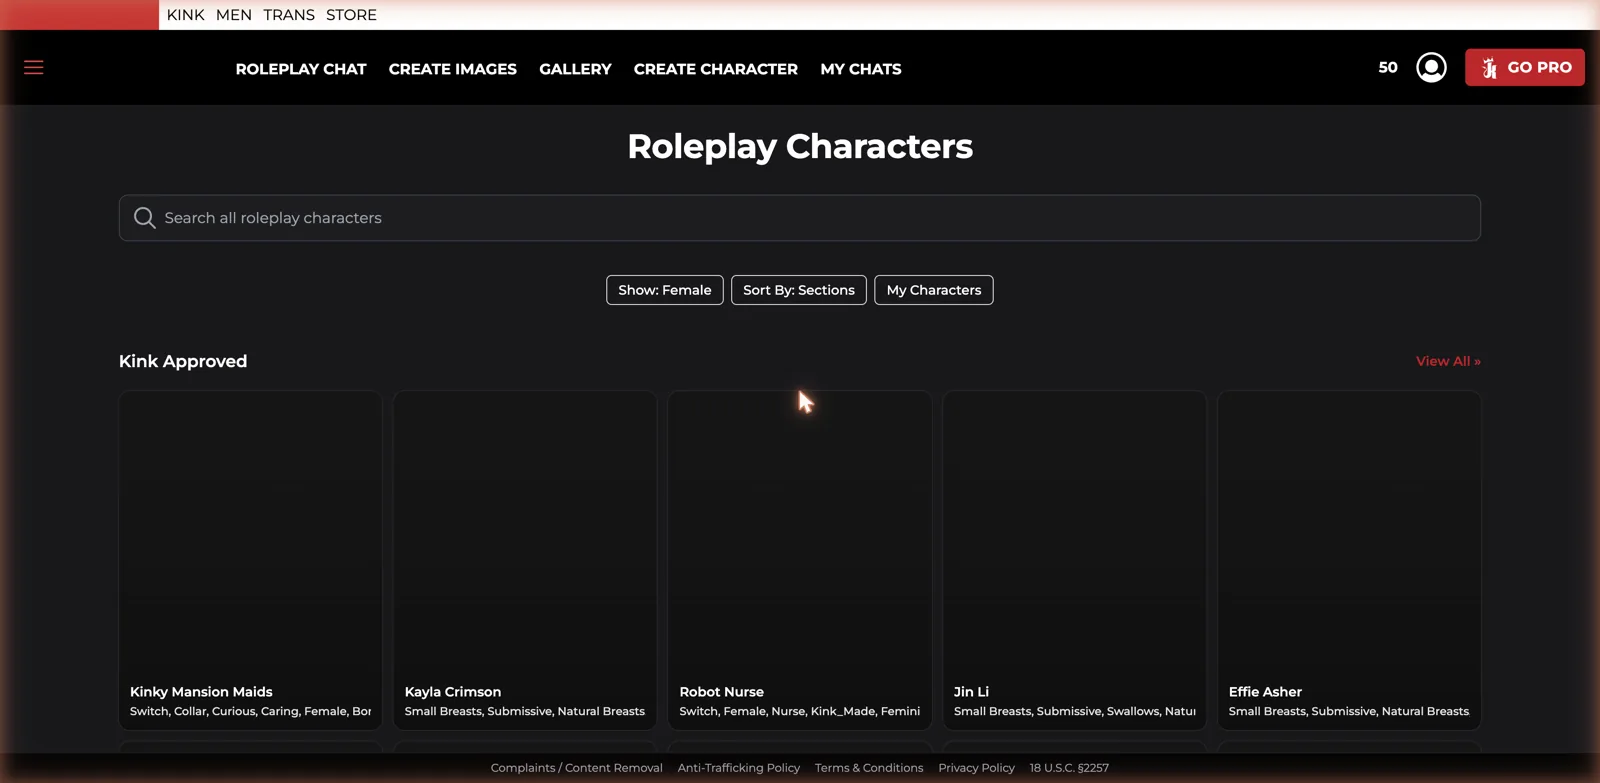Go to CREATE IMAGES
The width and height of the screenshot is (1600, 783).
(453, 69)
